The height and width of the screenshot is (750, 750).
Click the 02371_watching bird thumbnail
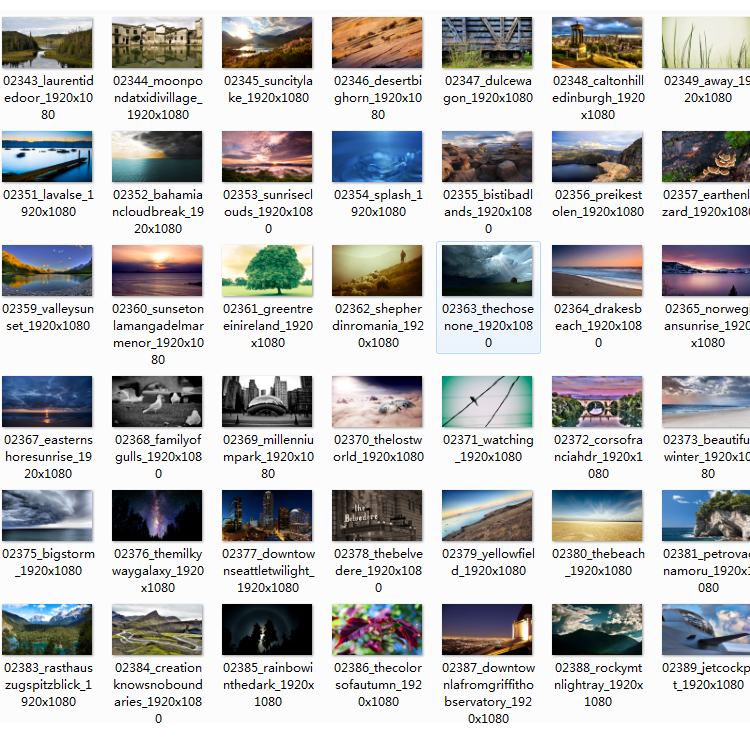coord(487,401)
